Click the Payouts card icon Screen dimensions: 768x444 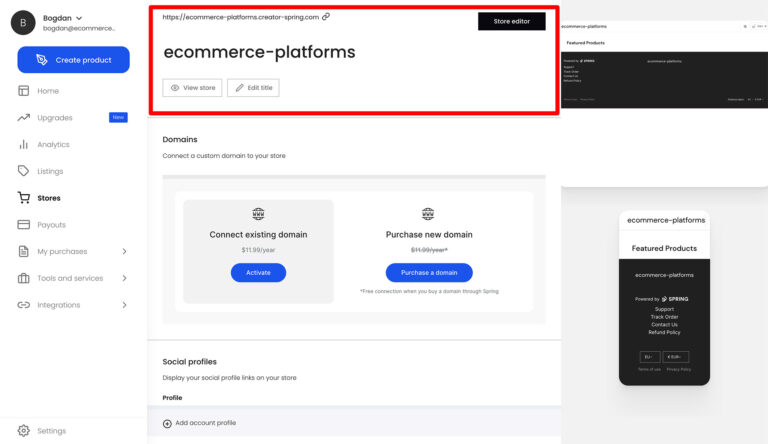point(24,225)
